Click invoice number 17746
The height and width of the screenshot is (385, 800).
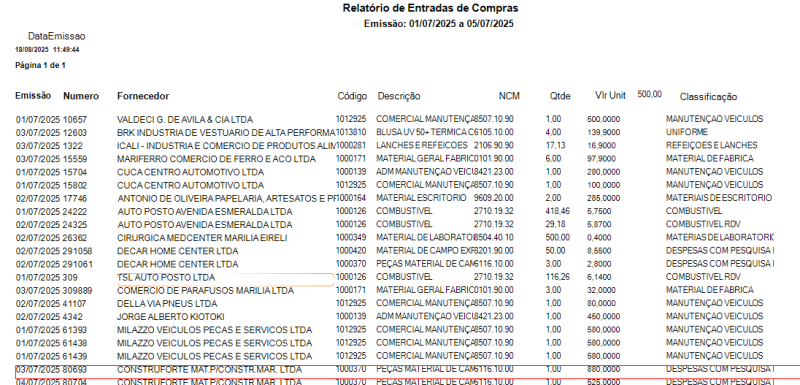[x=75, y=198]
